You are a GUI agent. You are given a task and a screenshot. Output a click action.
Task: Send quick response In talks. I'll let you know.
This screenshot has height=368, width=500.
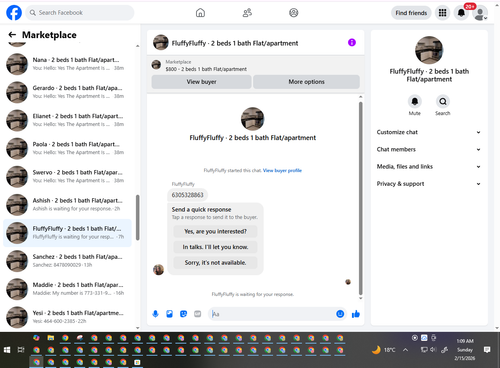click(215, 247)
